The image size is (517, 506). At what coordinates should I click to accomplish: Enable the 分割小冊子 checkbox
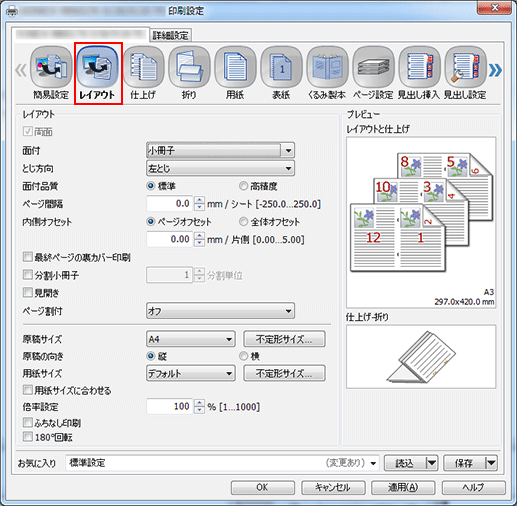coord(27,275)
